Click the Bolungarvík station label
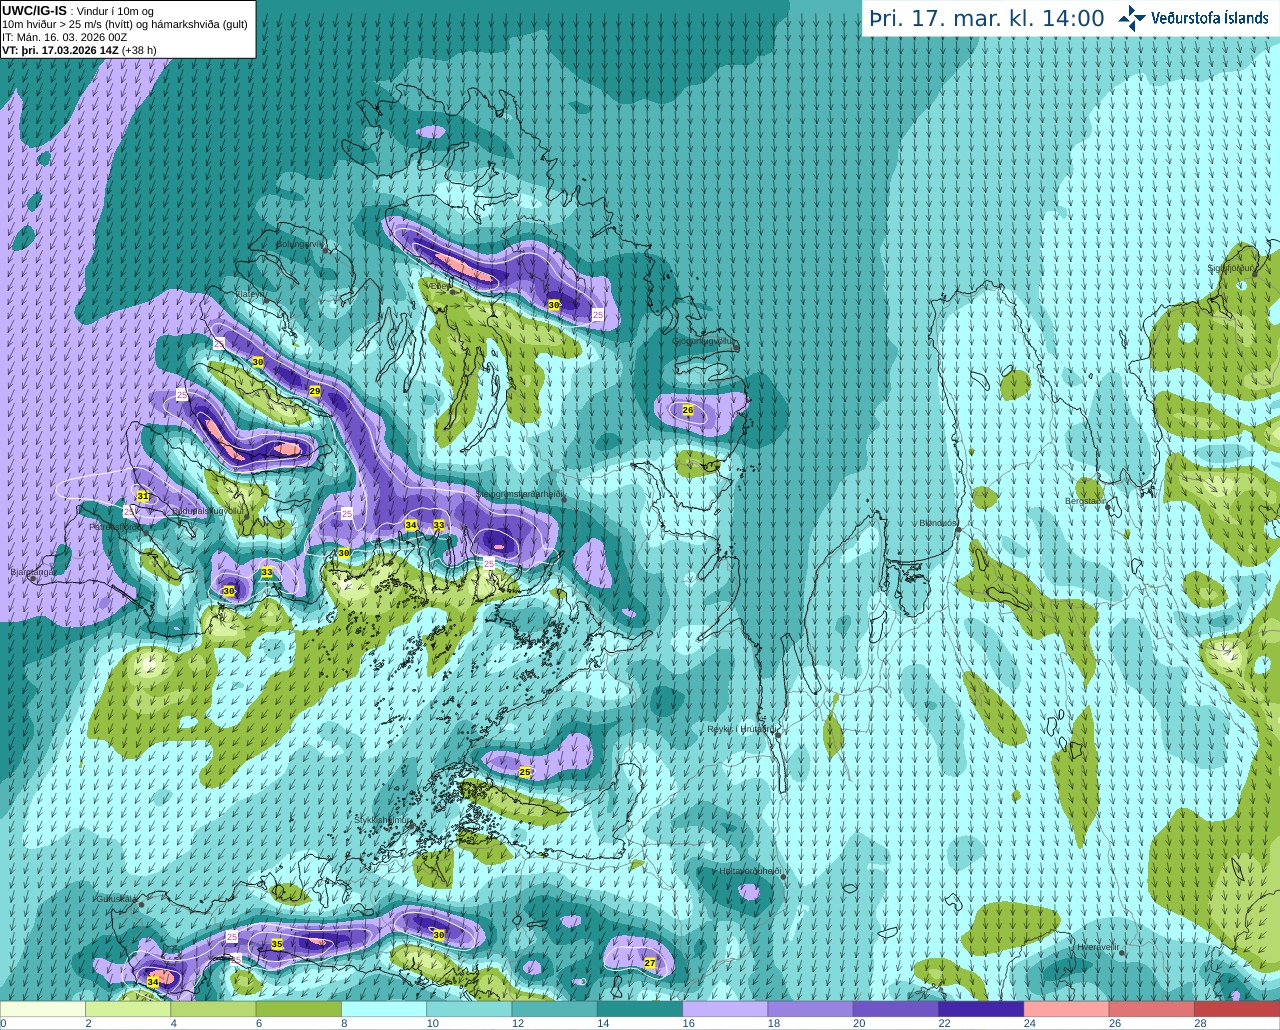Screen dimensions: 1280x1030 pos(300,244)
